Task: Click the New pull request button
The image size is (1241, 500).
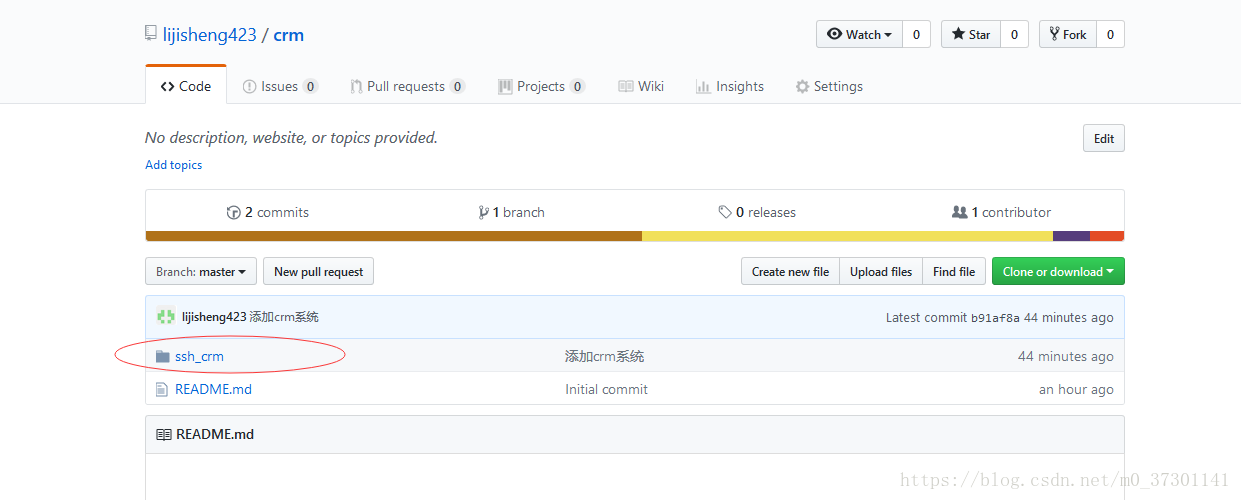Action: (x=319, y=271)
